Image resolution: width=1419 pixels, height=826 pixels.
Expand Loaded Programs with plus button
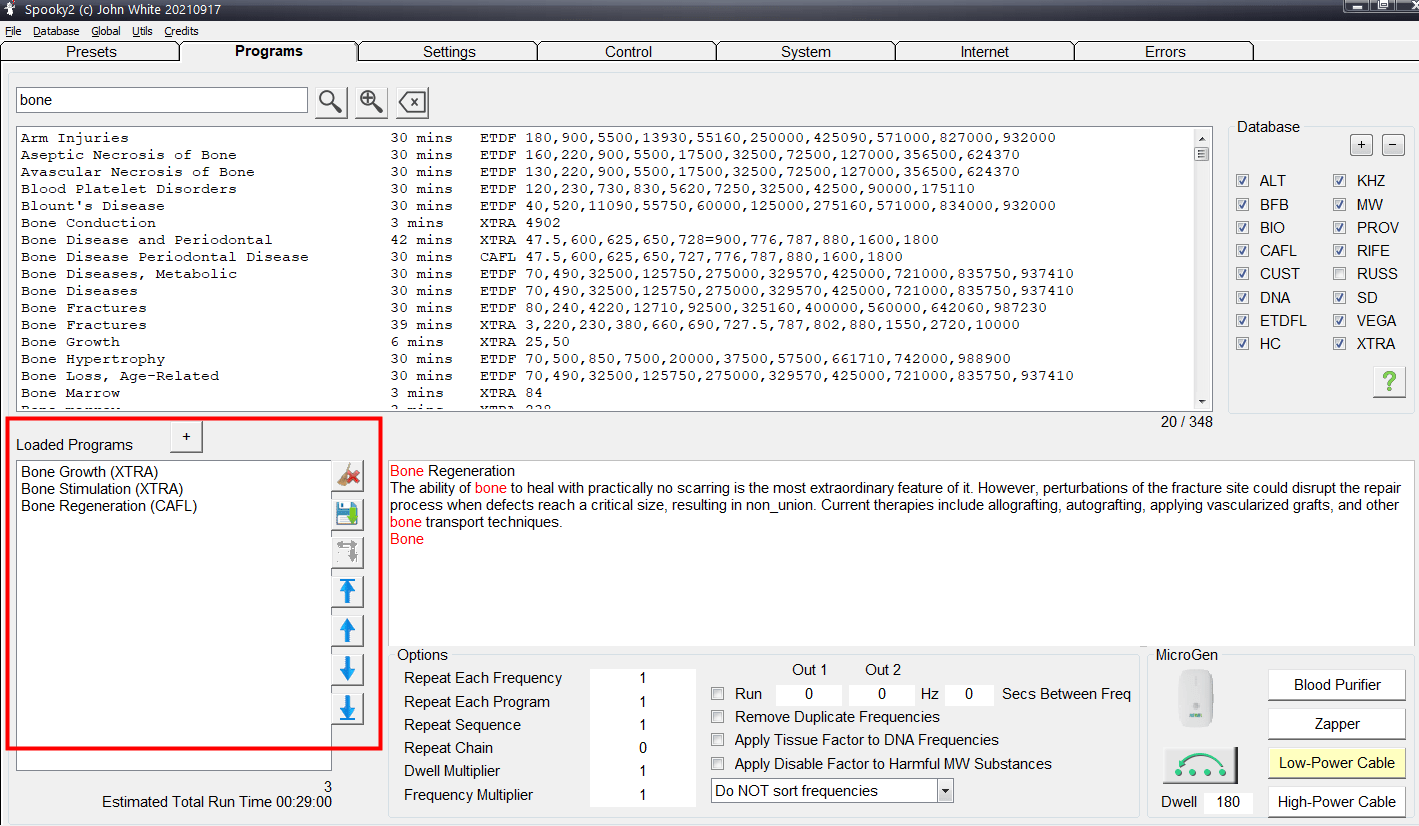pos(187,437)
